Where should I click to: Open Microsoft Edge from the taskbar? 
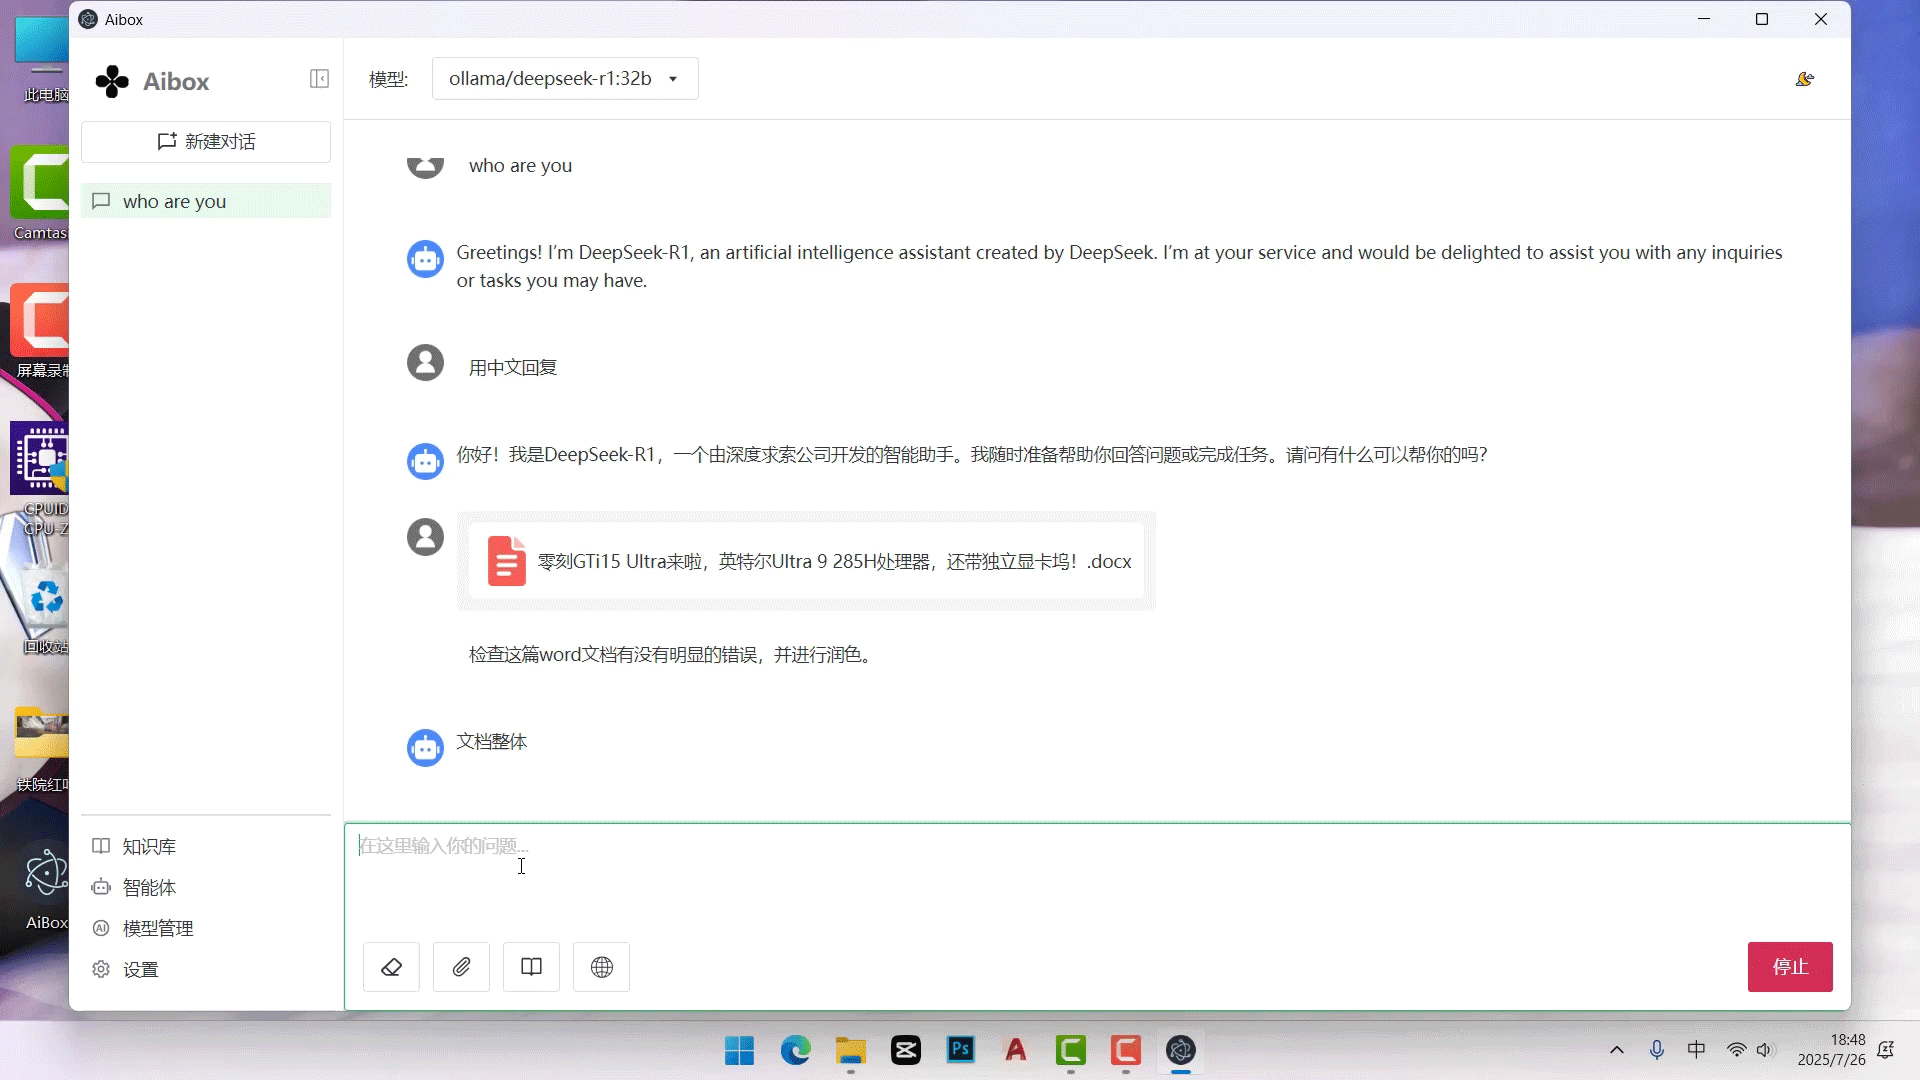coord(794,1050)
